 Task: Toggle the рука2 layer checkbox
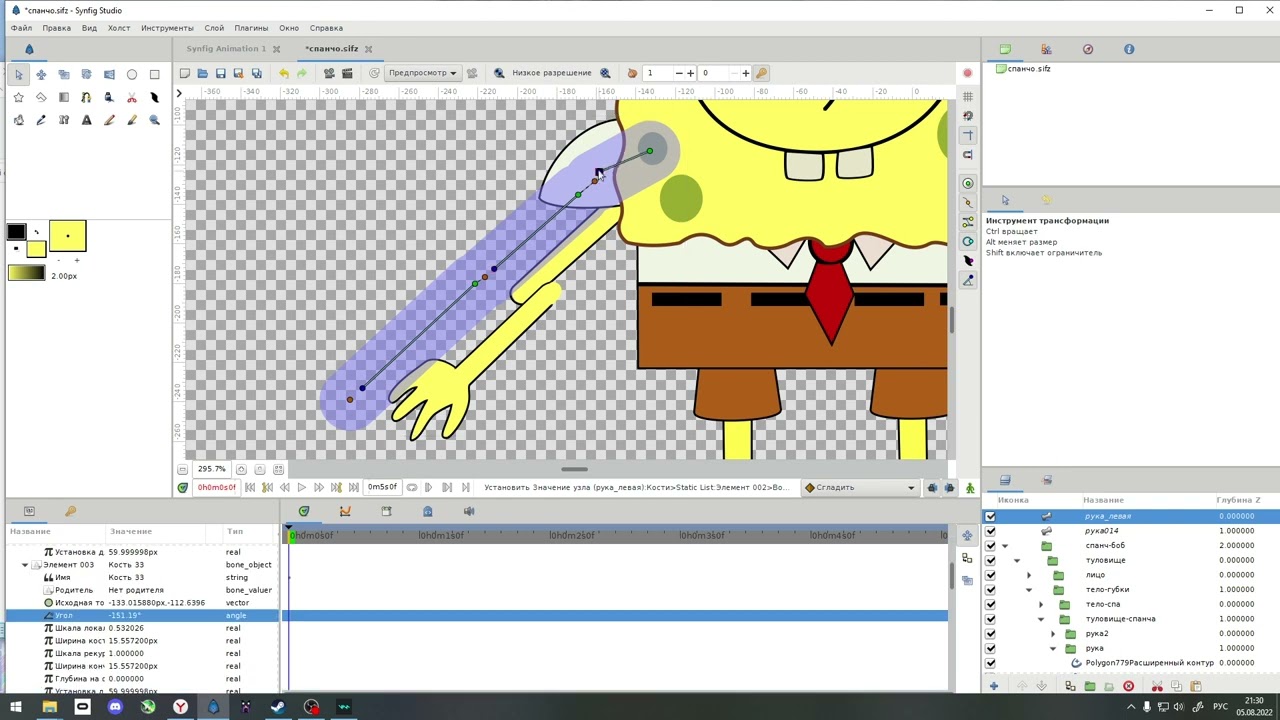point(990,633)
